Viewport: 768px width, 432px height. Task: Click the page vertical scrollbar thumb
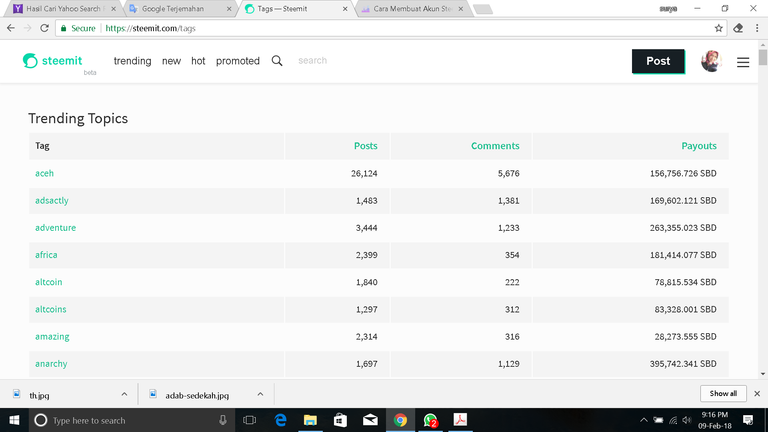coord(763,57)
